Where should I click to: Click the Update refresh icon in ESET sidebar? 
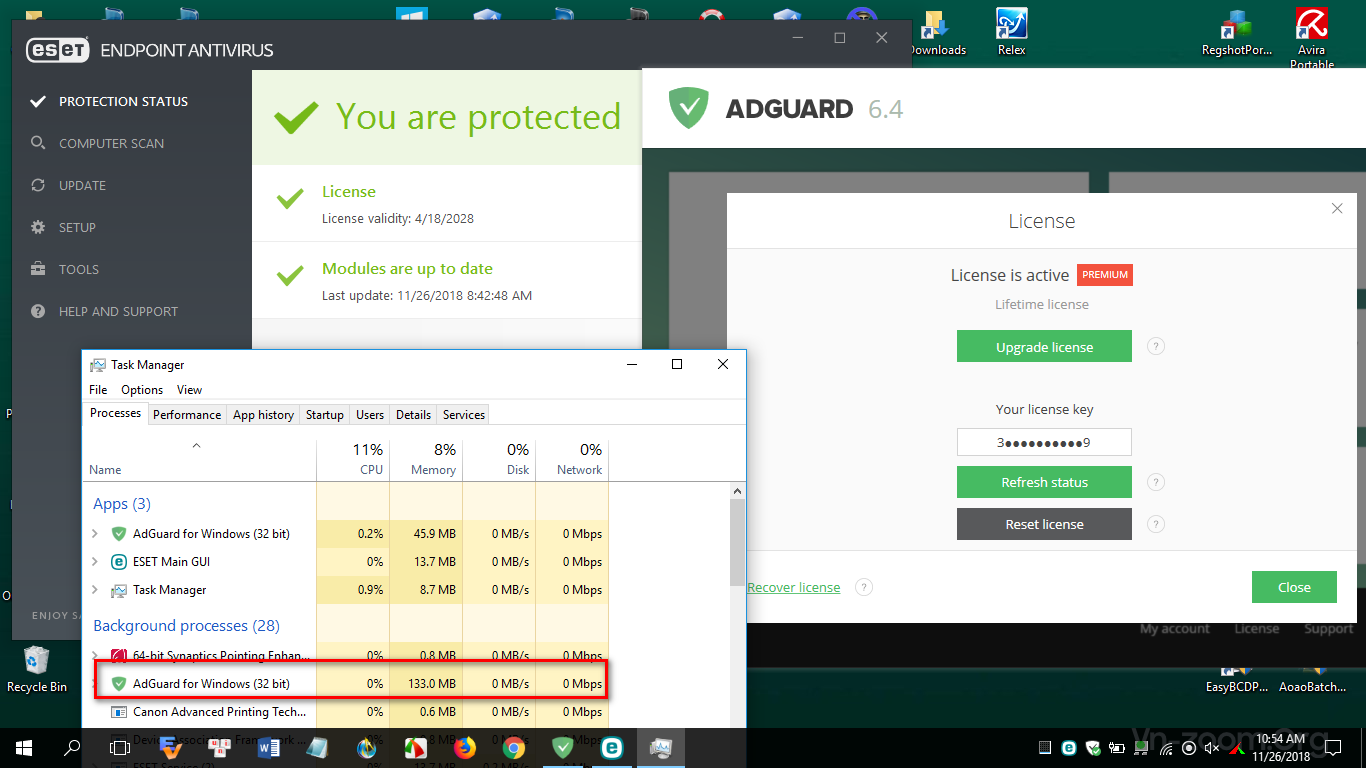click(x=38, y=185)
